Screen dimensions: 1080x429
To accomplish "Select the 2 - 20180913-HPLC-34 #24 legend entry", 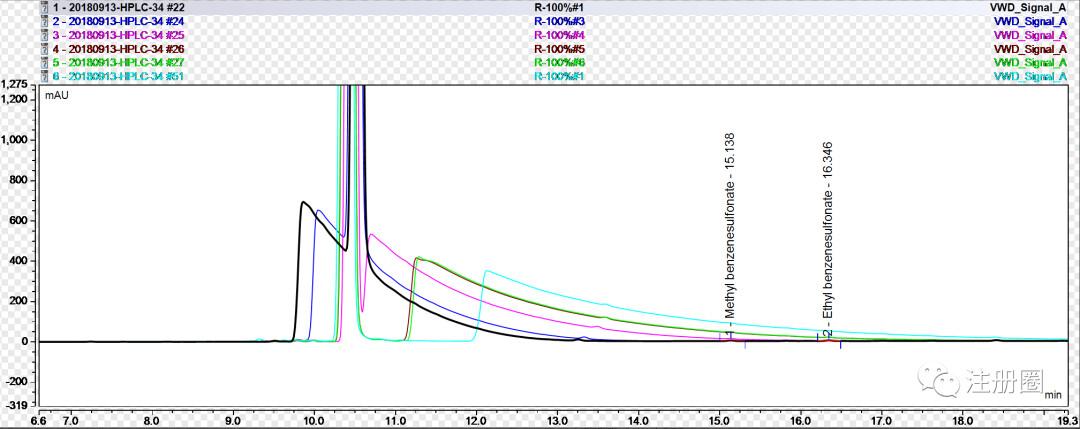I will tap(119, 20).
